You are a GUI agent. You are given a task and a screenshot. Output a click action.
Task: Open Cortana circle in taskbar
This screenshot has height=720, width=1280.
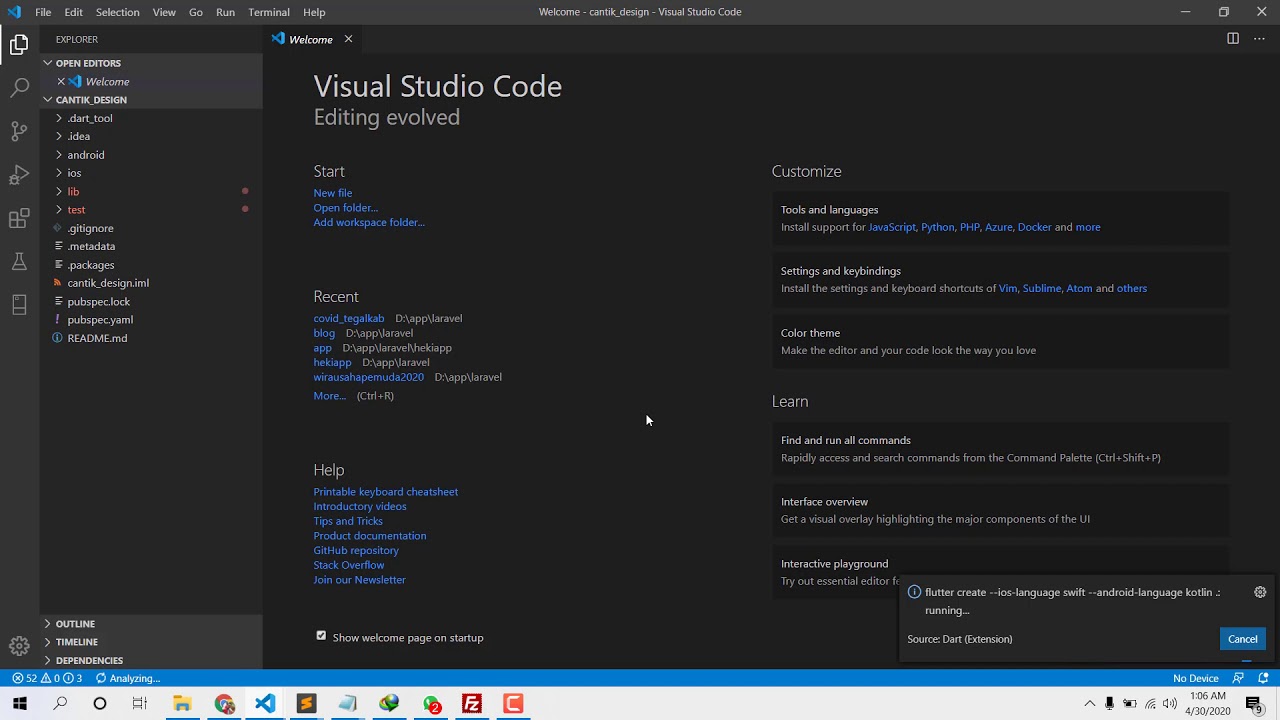tap(100, 704)
